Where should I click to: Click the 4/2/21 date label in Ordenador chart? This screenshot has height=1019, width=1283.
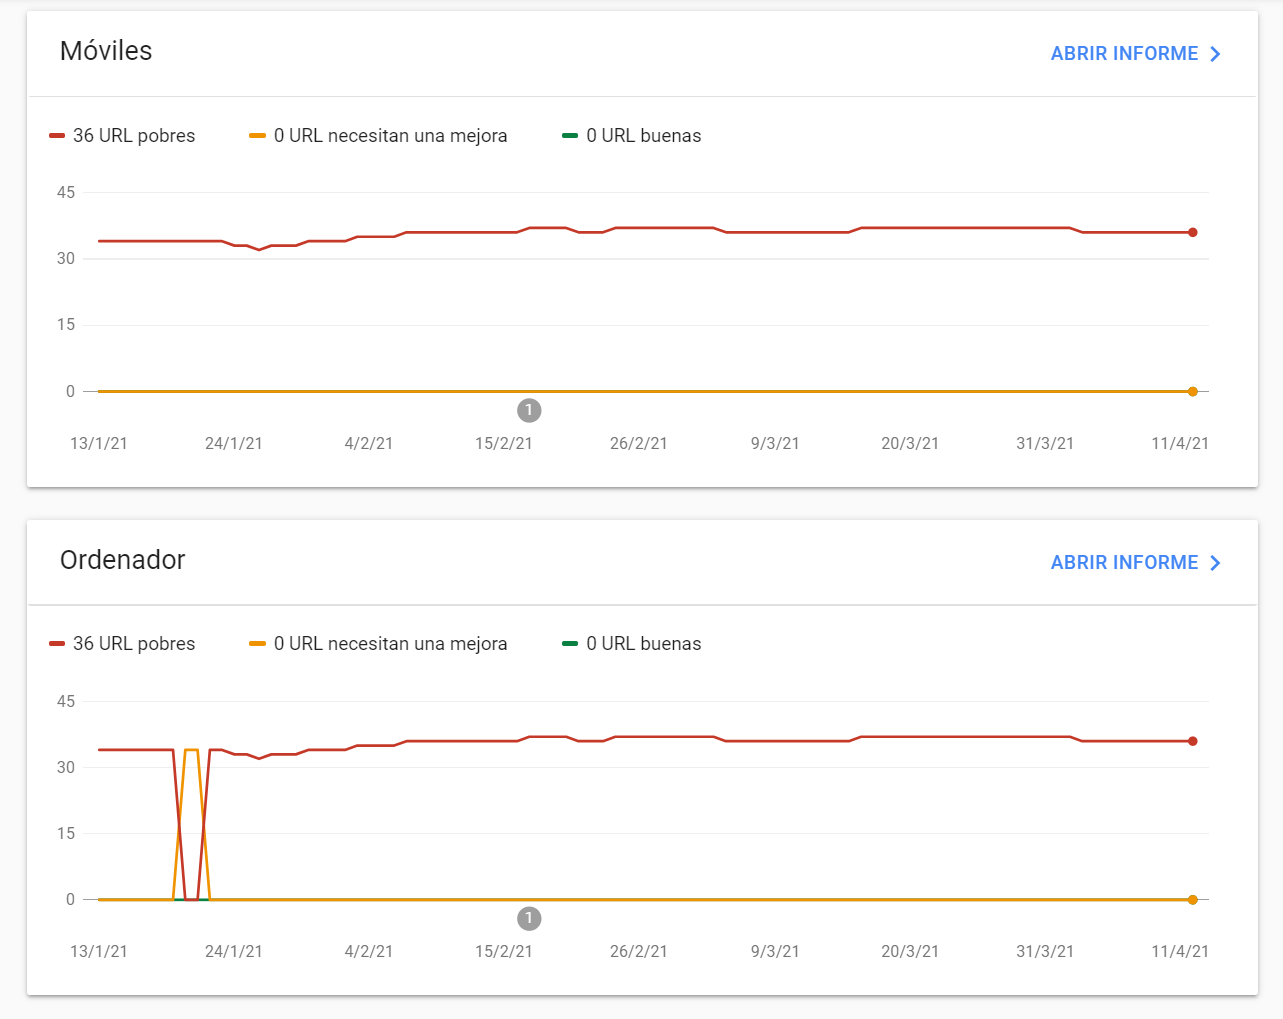[x=369, y=951]
